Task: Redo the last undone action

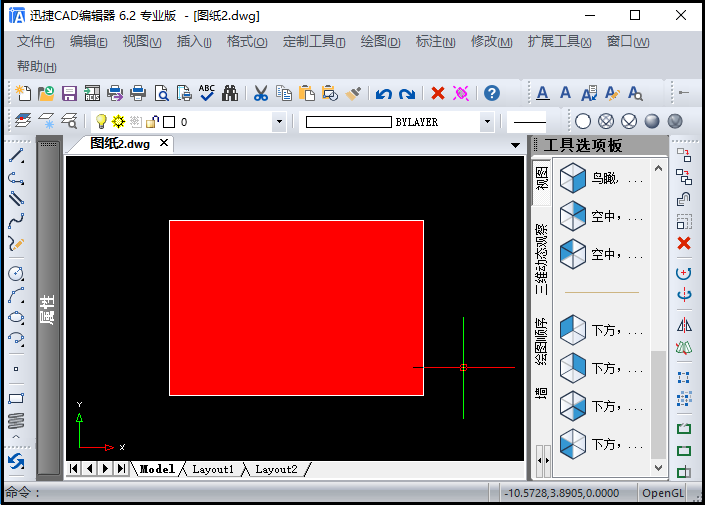Action: pyautogui.click(x=407, y=94)
